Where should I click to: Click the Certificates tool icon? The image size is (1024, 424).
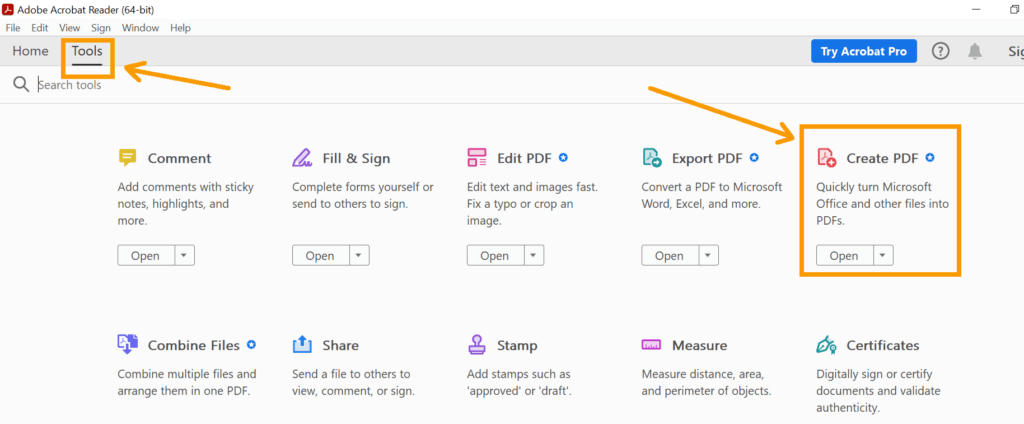(826, 345)
